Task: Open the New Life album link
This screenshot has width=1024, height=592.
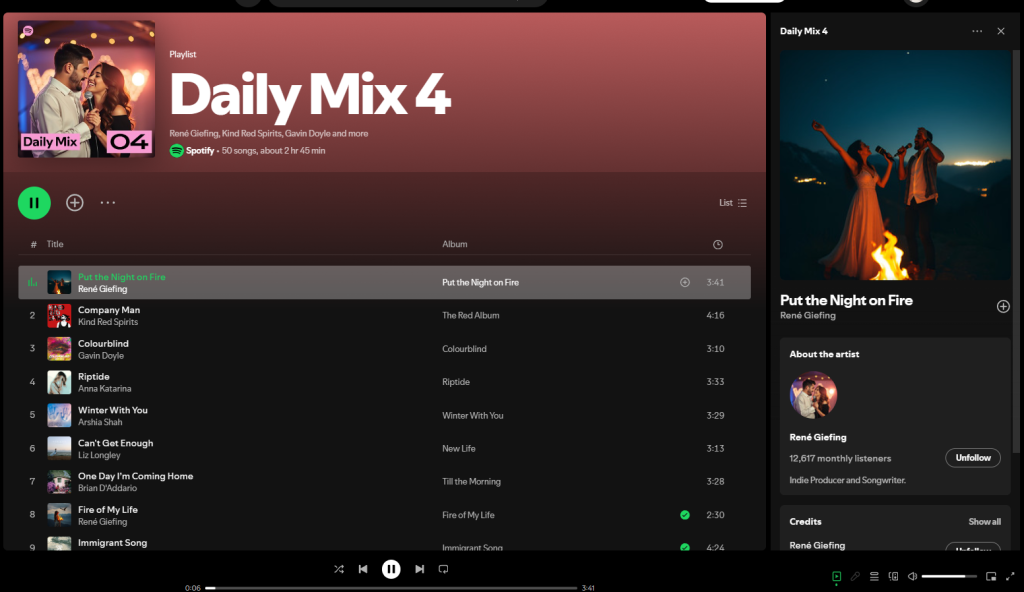Action: click(458, 448)
